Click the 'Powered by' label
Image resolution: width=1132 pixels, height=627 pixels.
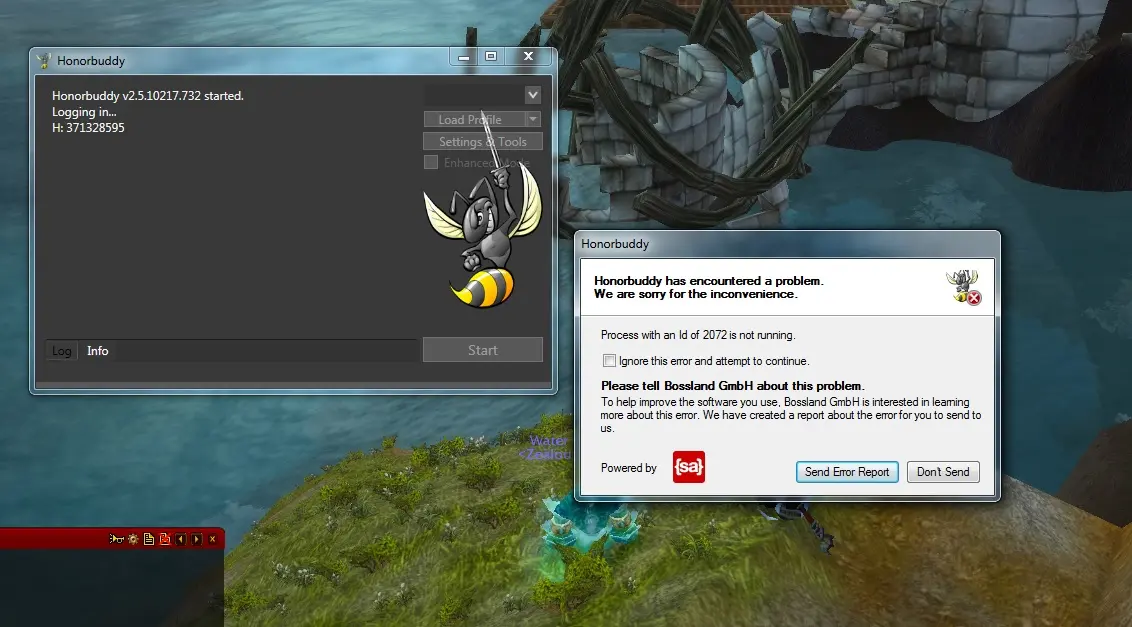(629, 468)
